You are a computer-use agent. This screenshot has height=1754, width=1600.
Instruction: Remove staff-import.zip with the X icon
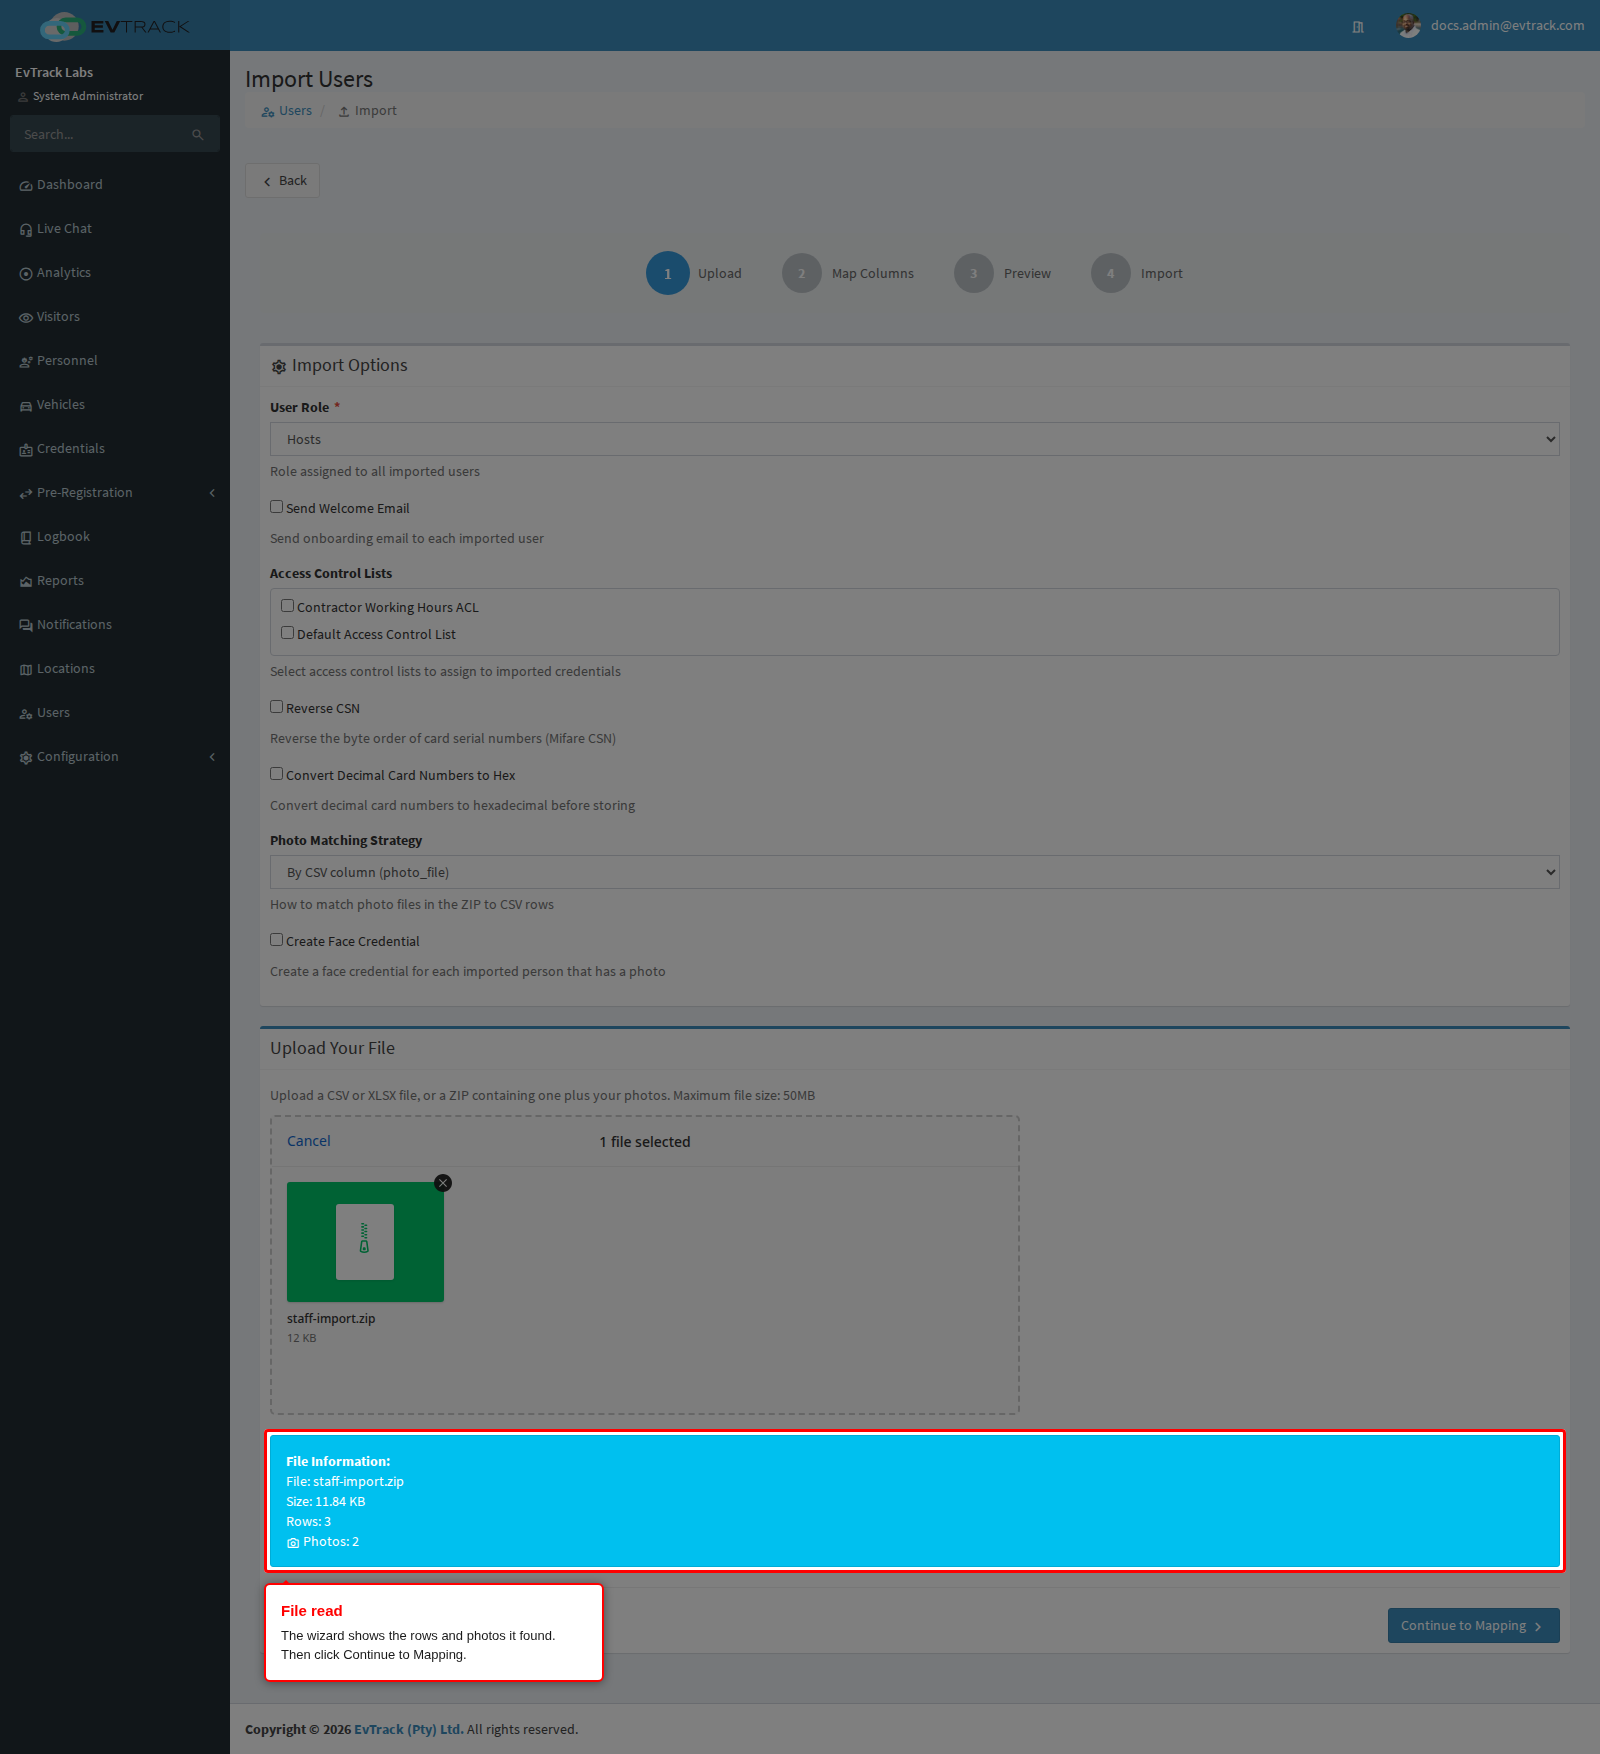[443, 1183]
